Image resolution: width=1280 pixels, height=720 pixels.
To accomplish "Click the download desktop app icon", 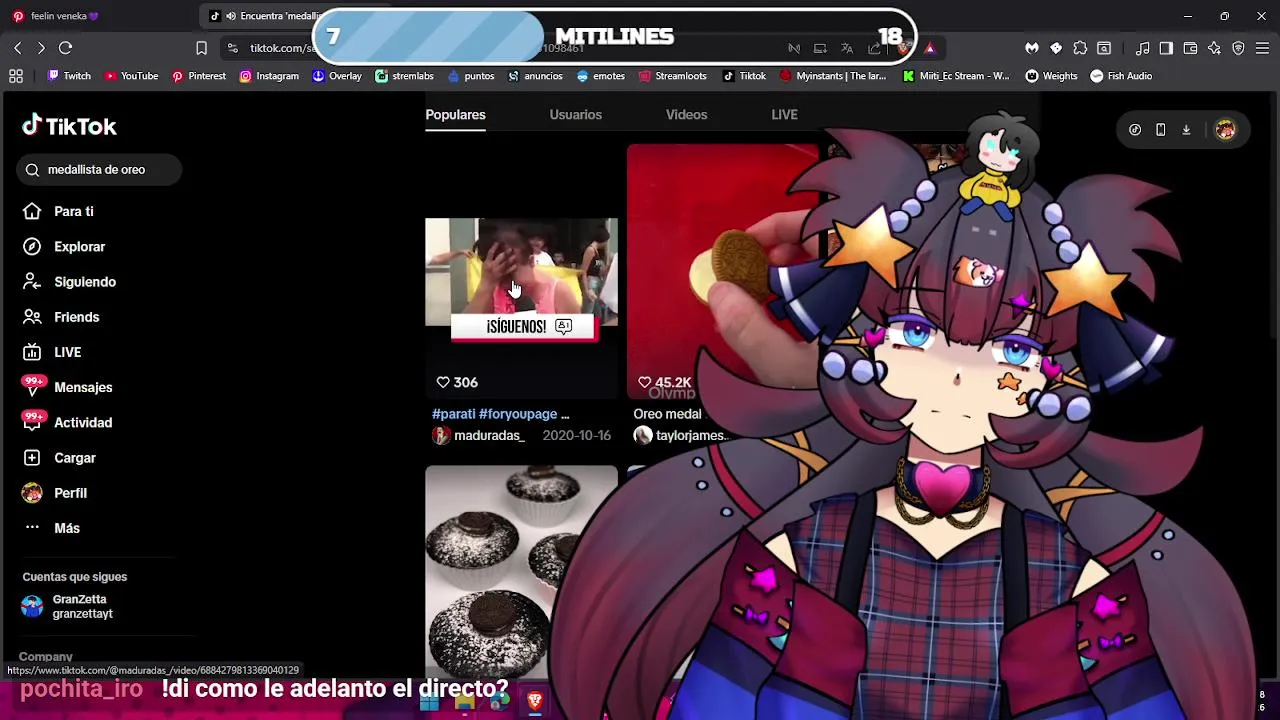I will point(1186,130).
